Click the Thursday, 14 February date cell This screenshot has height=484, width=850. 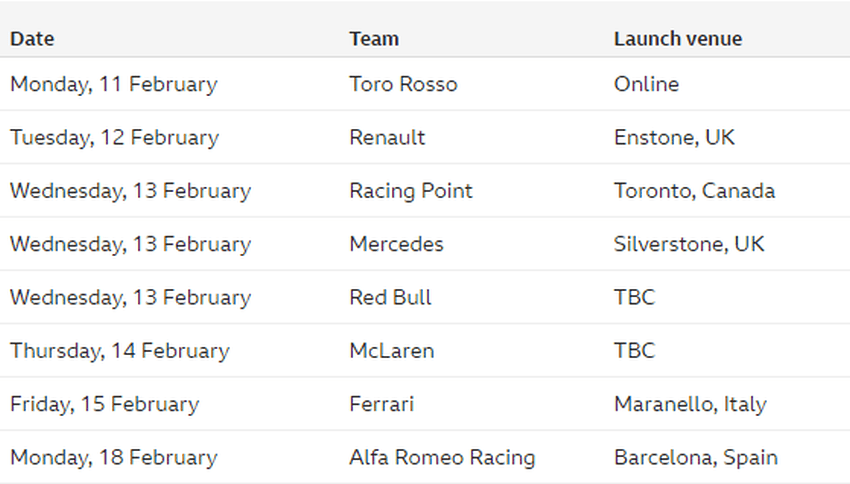(x=120, y=351)
